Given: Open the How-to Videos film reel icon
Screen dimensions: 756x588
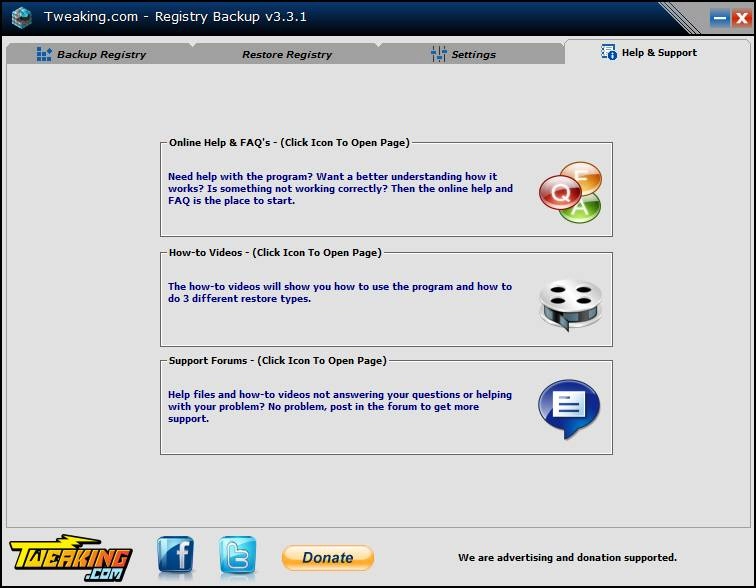Looking at the screenshot, I should pos(570,304).
